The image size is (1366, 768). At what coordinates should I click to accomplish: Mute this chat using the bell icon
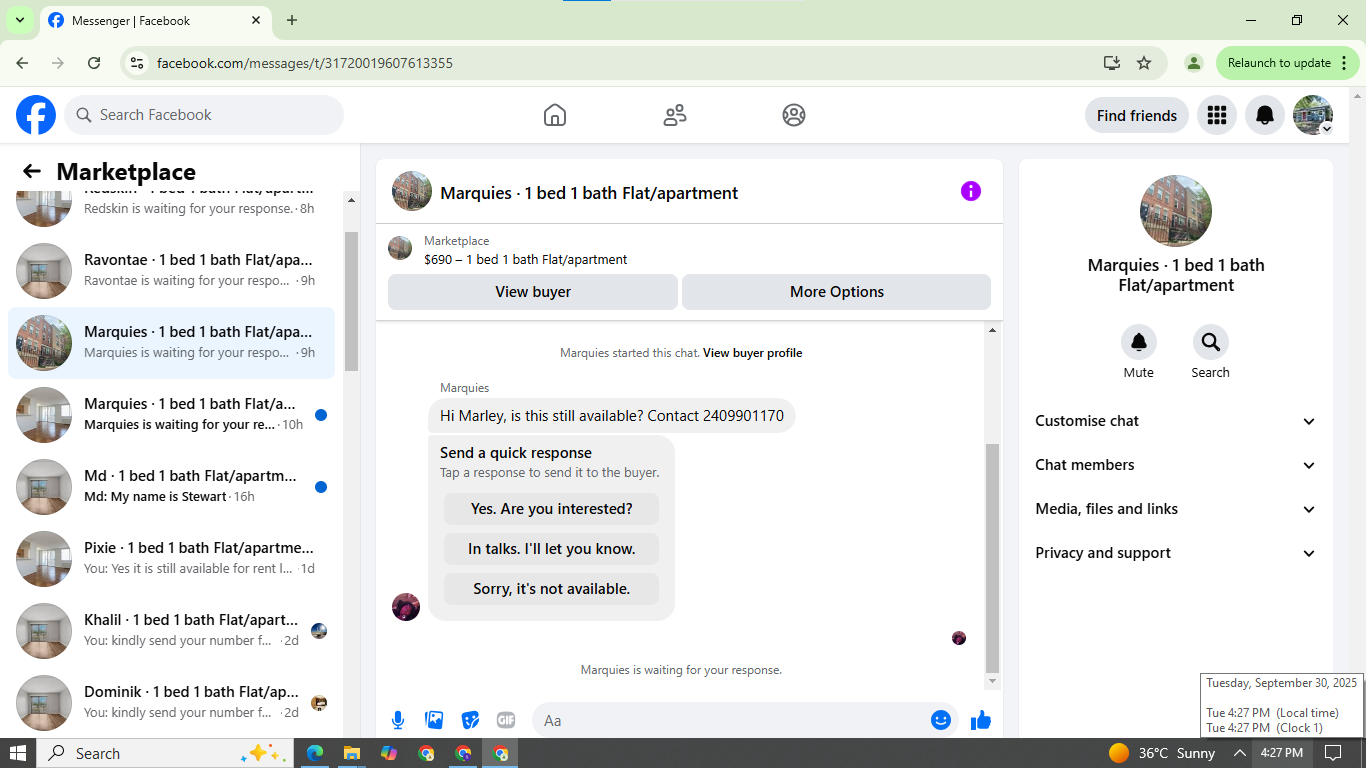click(x=1139, y=342)
